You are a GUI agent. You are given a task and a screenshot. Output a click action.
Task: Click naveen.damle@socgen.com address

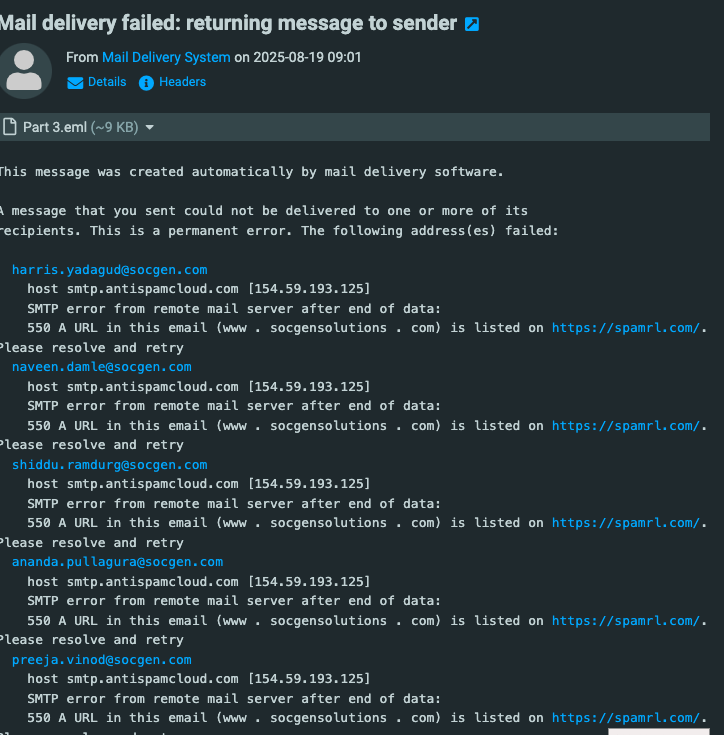point(102,367)
